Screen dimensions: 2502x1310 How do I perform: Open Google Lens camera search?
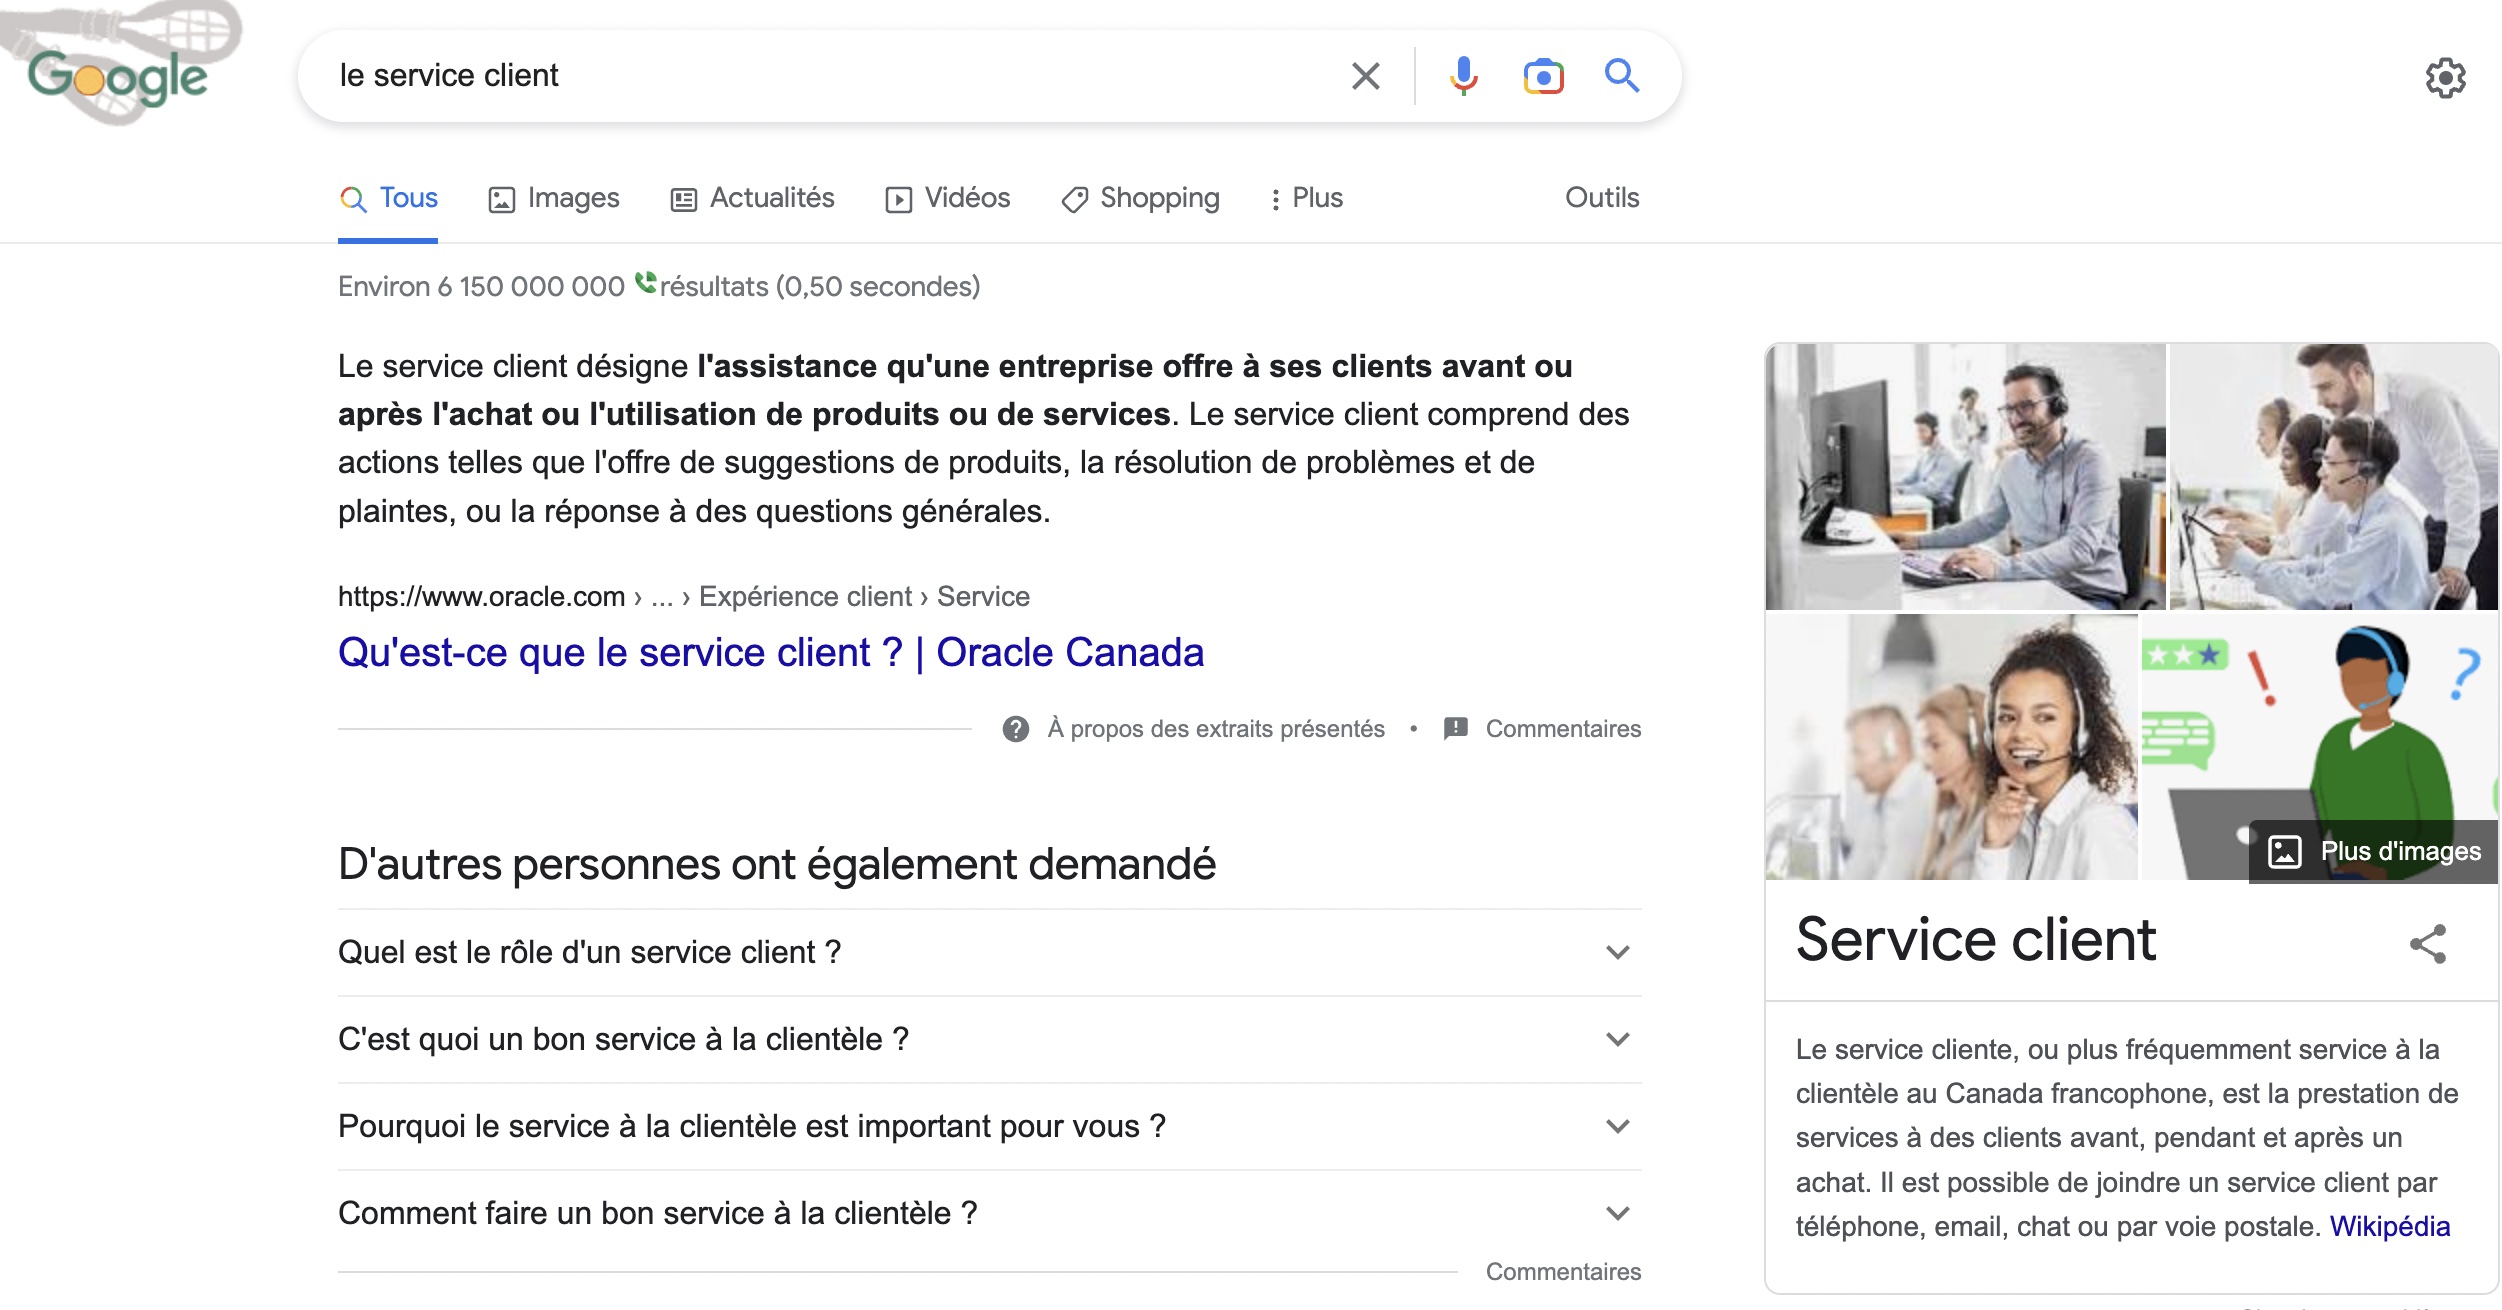coord(1543,76)
